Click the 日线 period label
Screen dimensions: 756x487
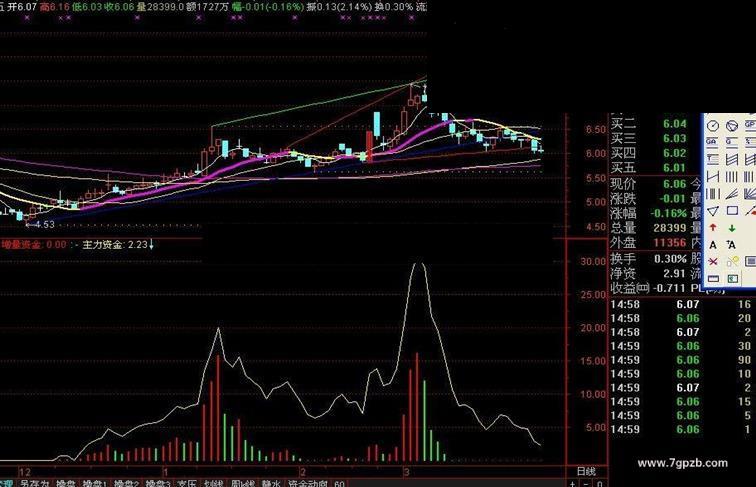click(x=586, y=471)
